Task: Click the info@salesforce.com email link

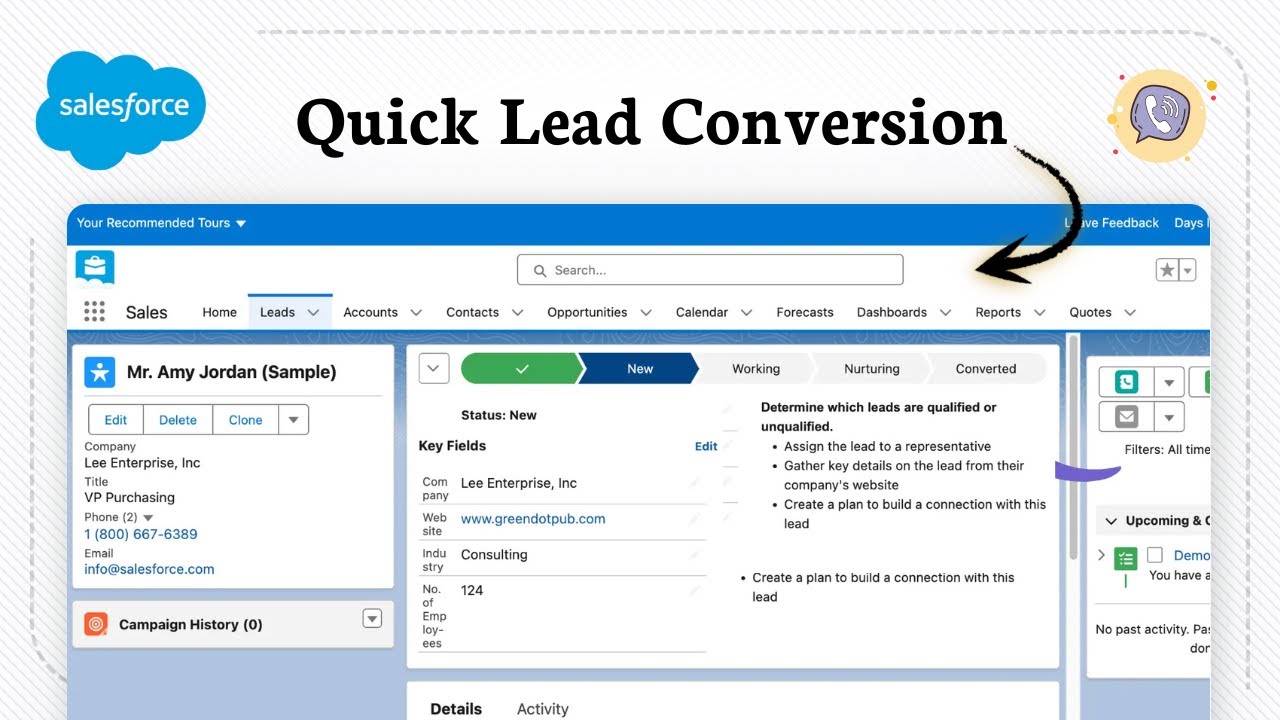Action: tap(149, 569)
